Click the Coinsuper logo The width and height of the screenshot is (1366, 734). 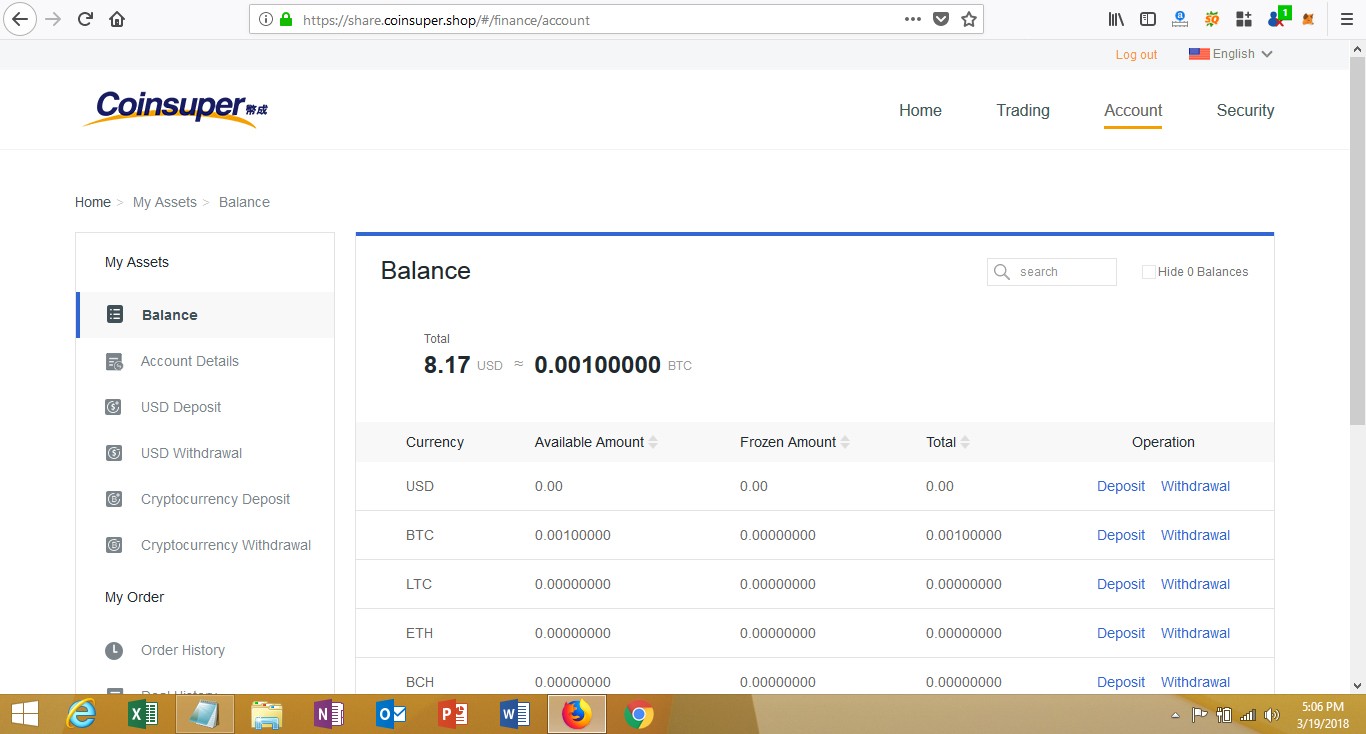point(176,108)
